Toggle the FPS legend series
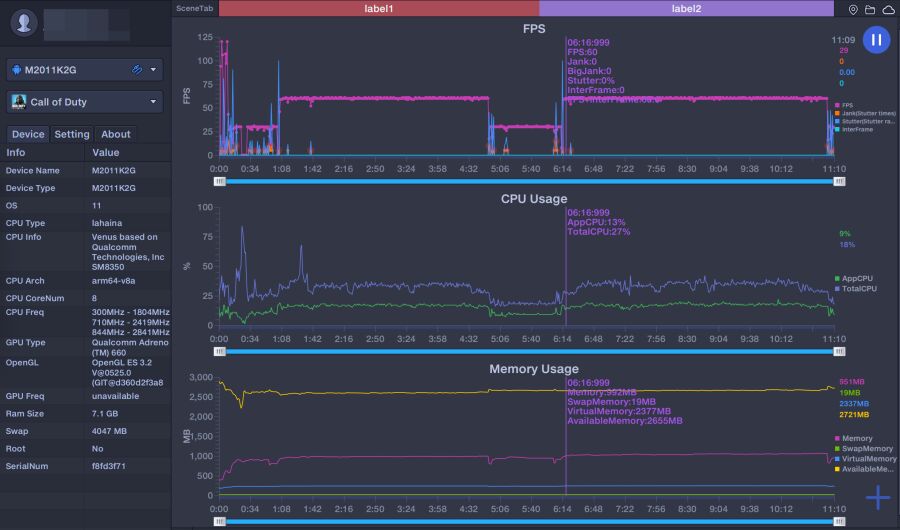The height and width of the screenshot is (530, 900). pos(844,105)
